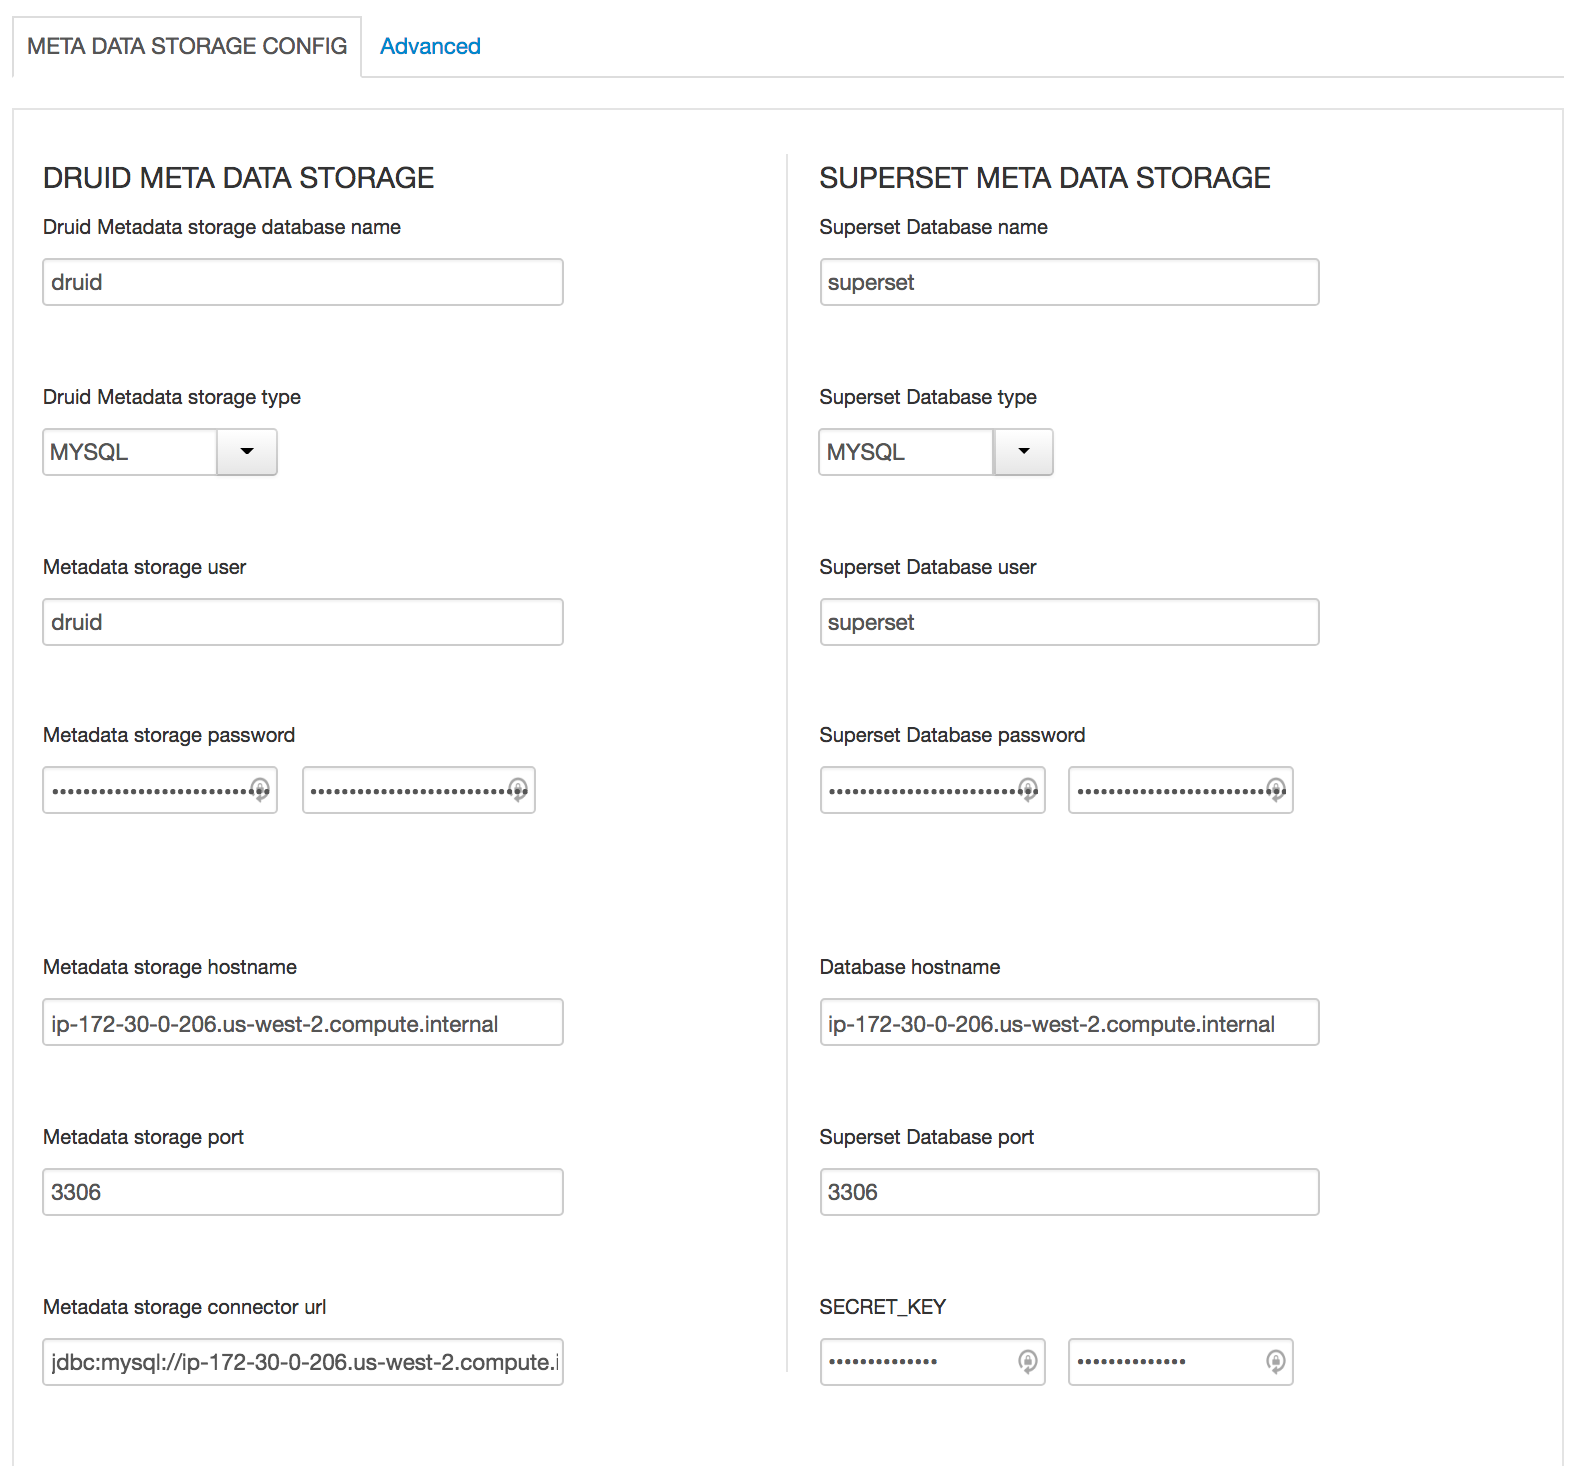This screenshot has height=1466, width=1580.
Task: Click the Metadata storage connector url label
Action: 185,1307
